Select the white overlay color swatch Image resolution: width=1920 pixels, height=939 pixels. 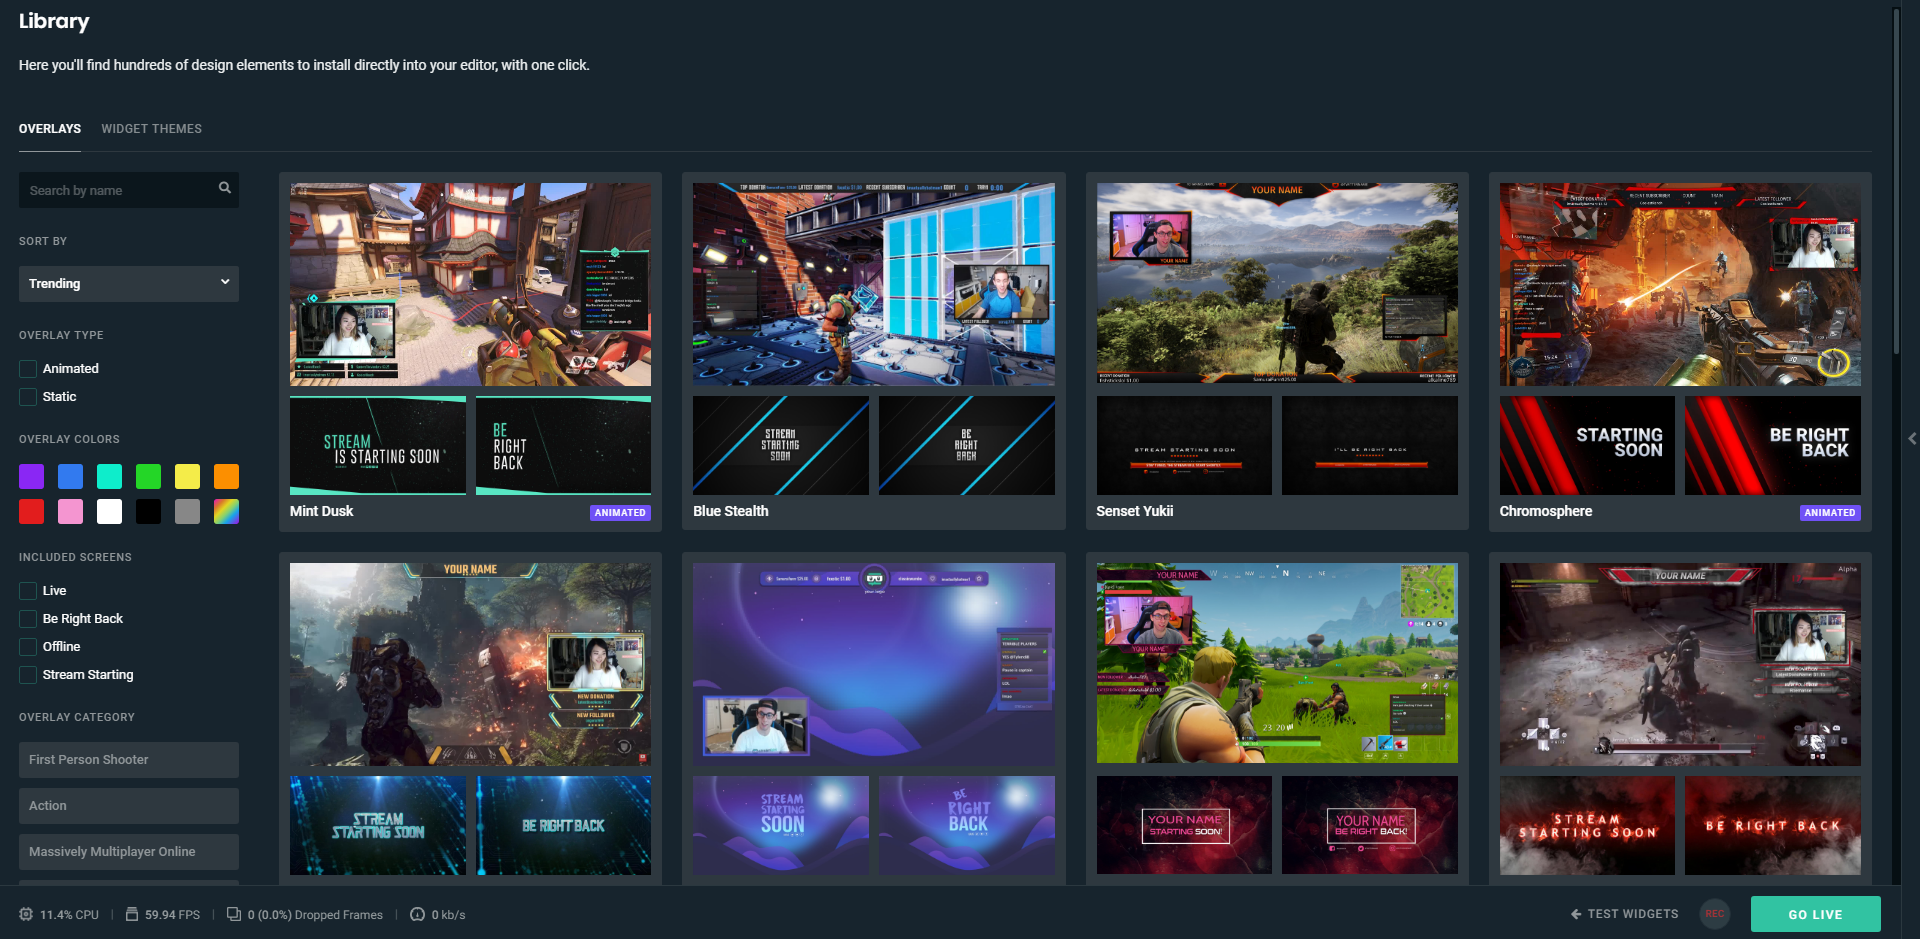109,512
